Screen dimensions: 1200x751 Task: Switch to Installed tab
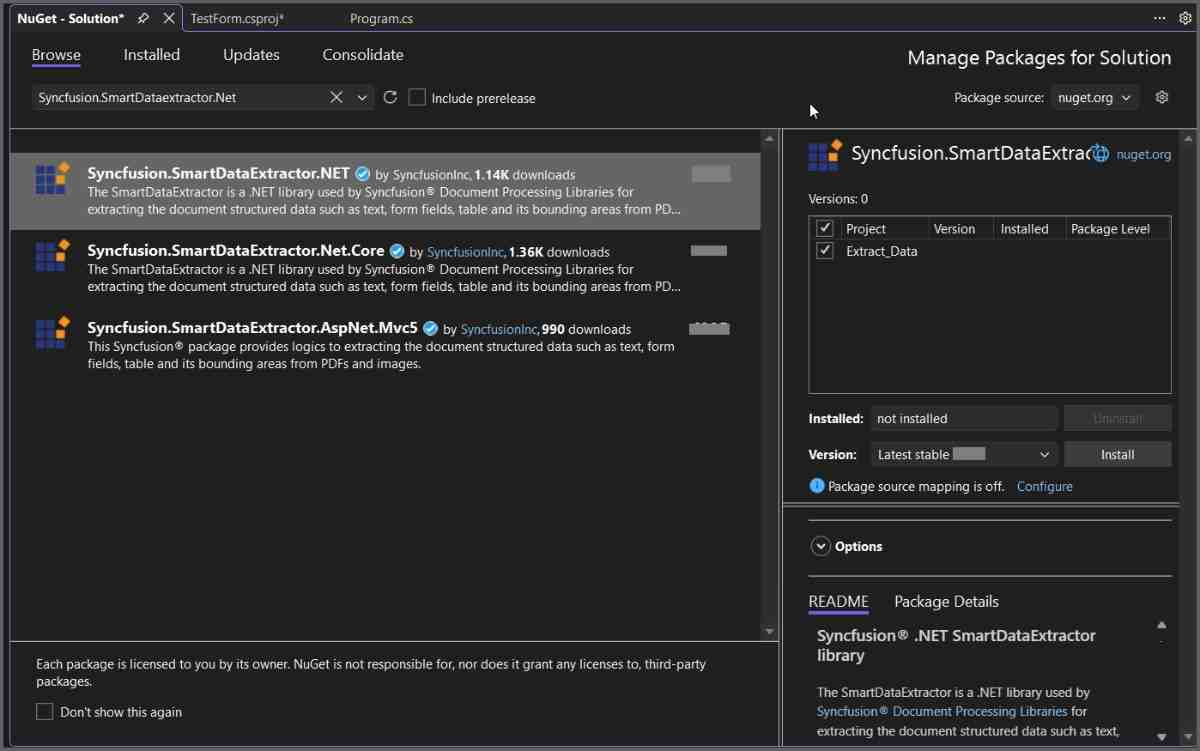152,55
